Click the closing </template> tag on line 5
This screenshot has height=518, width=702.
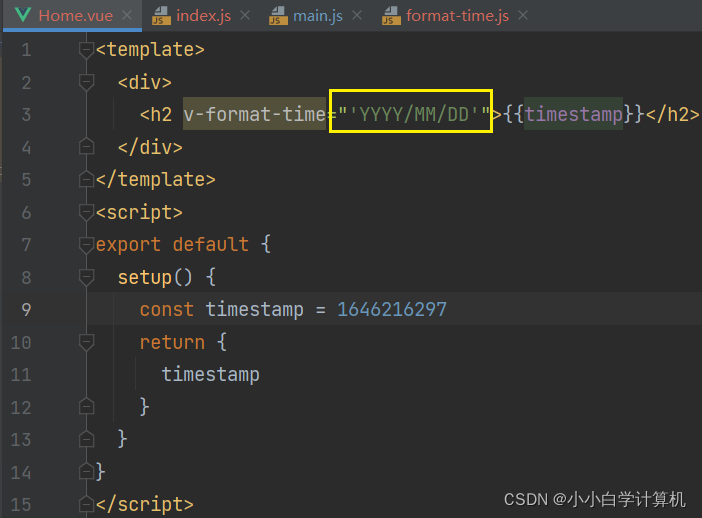[x=156, y=180]
